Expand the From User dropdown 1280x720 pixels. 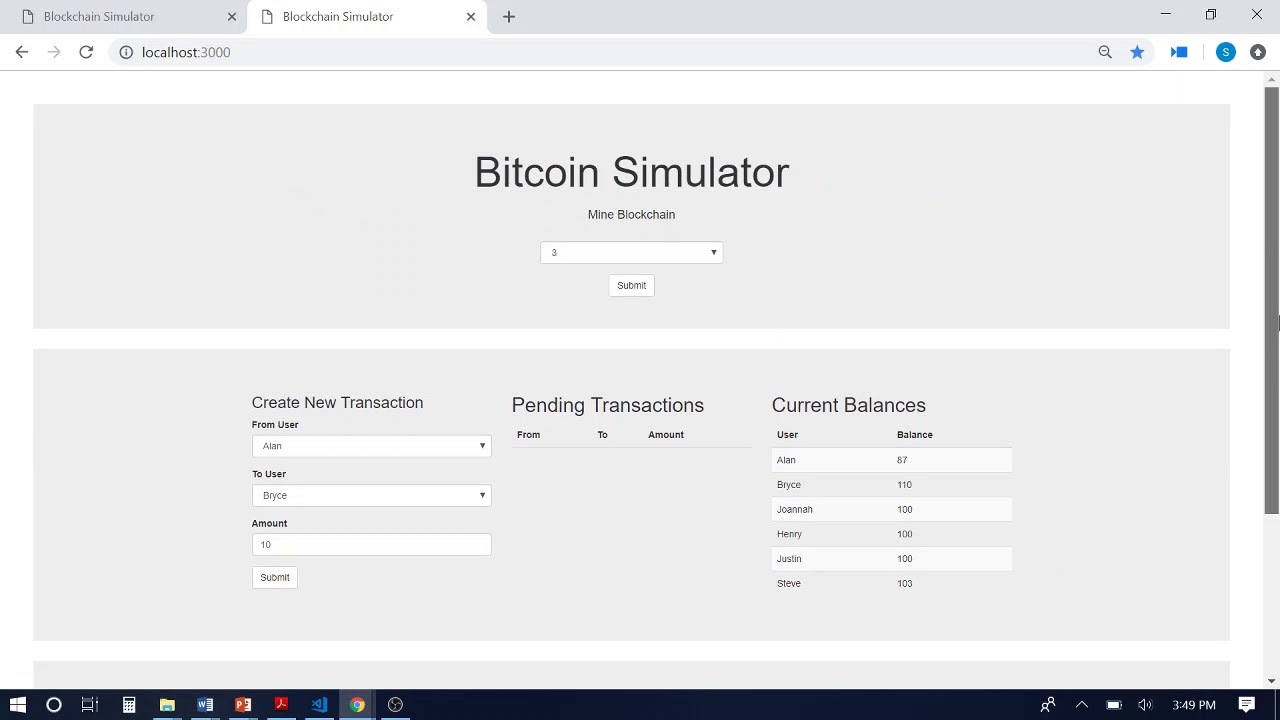371,446
